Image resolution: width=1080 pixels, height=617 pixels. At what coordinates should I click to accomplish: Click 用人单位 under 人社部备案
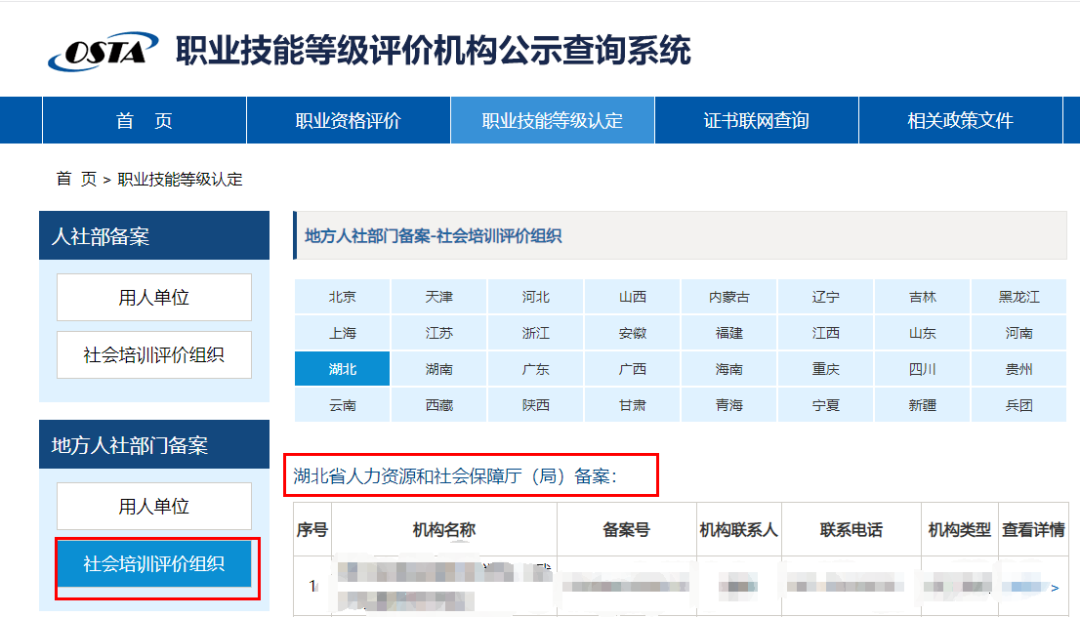click(x=153, y=297)
